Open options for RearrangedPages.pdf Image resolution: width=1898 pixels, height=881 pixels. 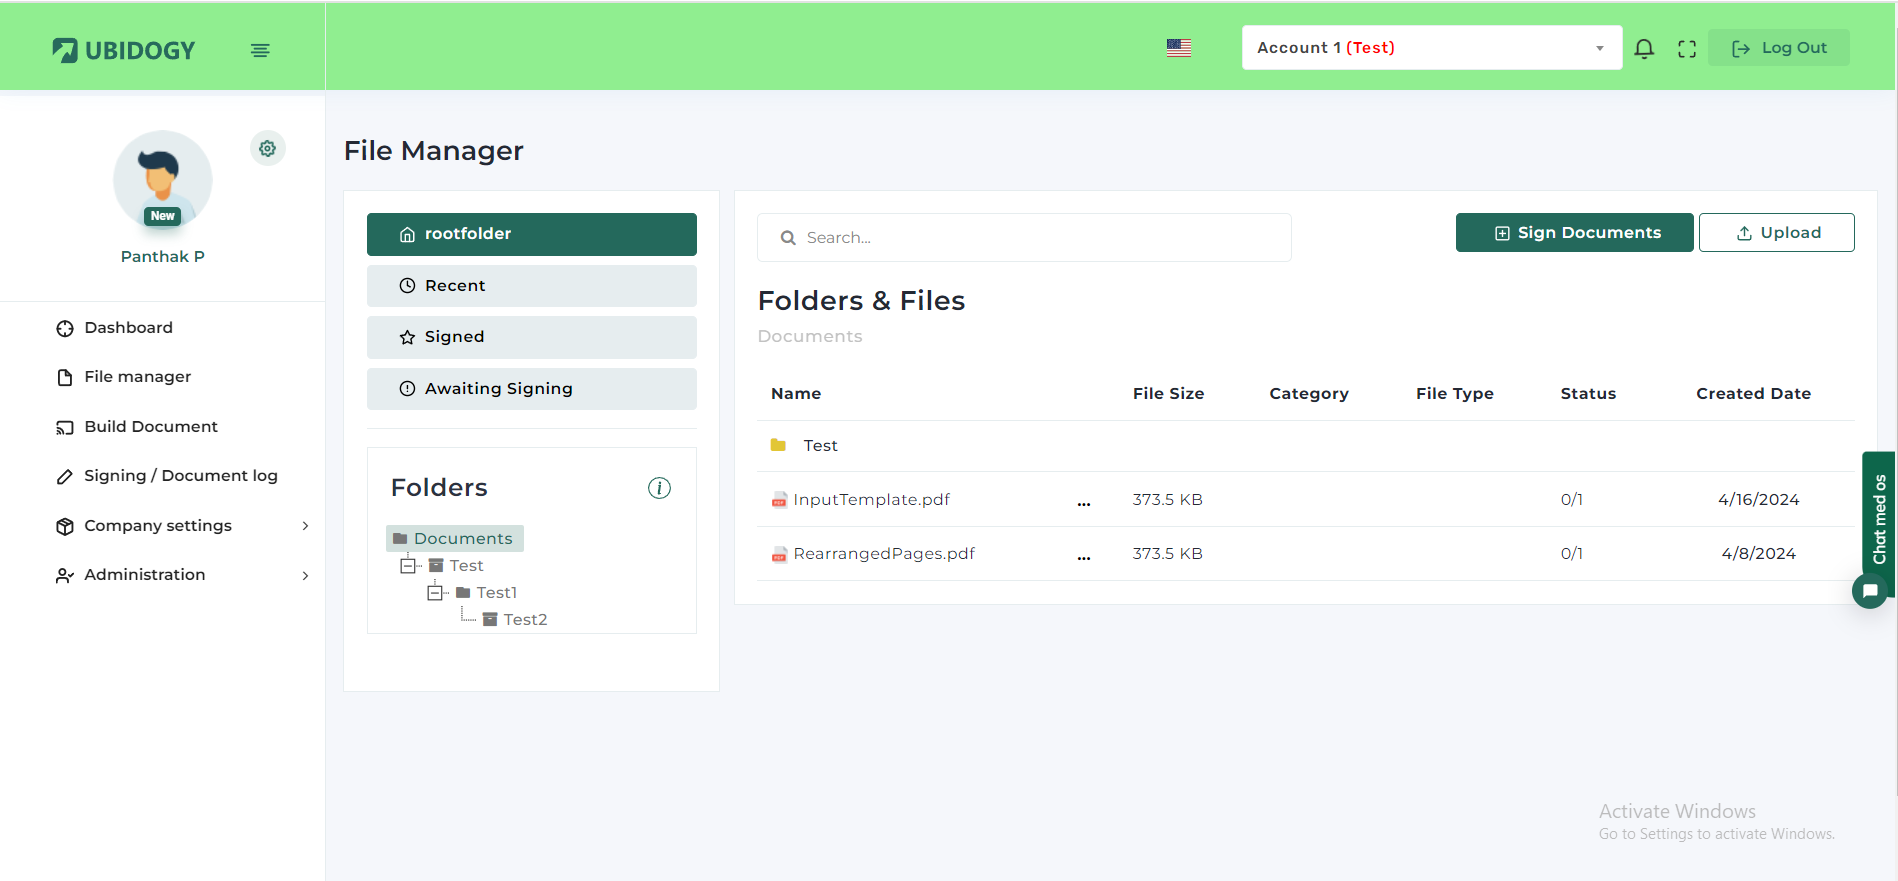1084,555
